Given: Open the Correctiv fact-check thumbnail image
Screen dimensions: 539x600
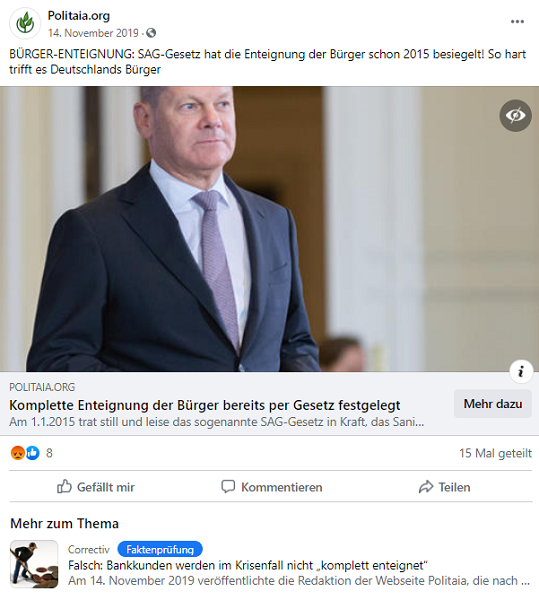Looking at the screenshot, I should (34, 564).
